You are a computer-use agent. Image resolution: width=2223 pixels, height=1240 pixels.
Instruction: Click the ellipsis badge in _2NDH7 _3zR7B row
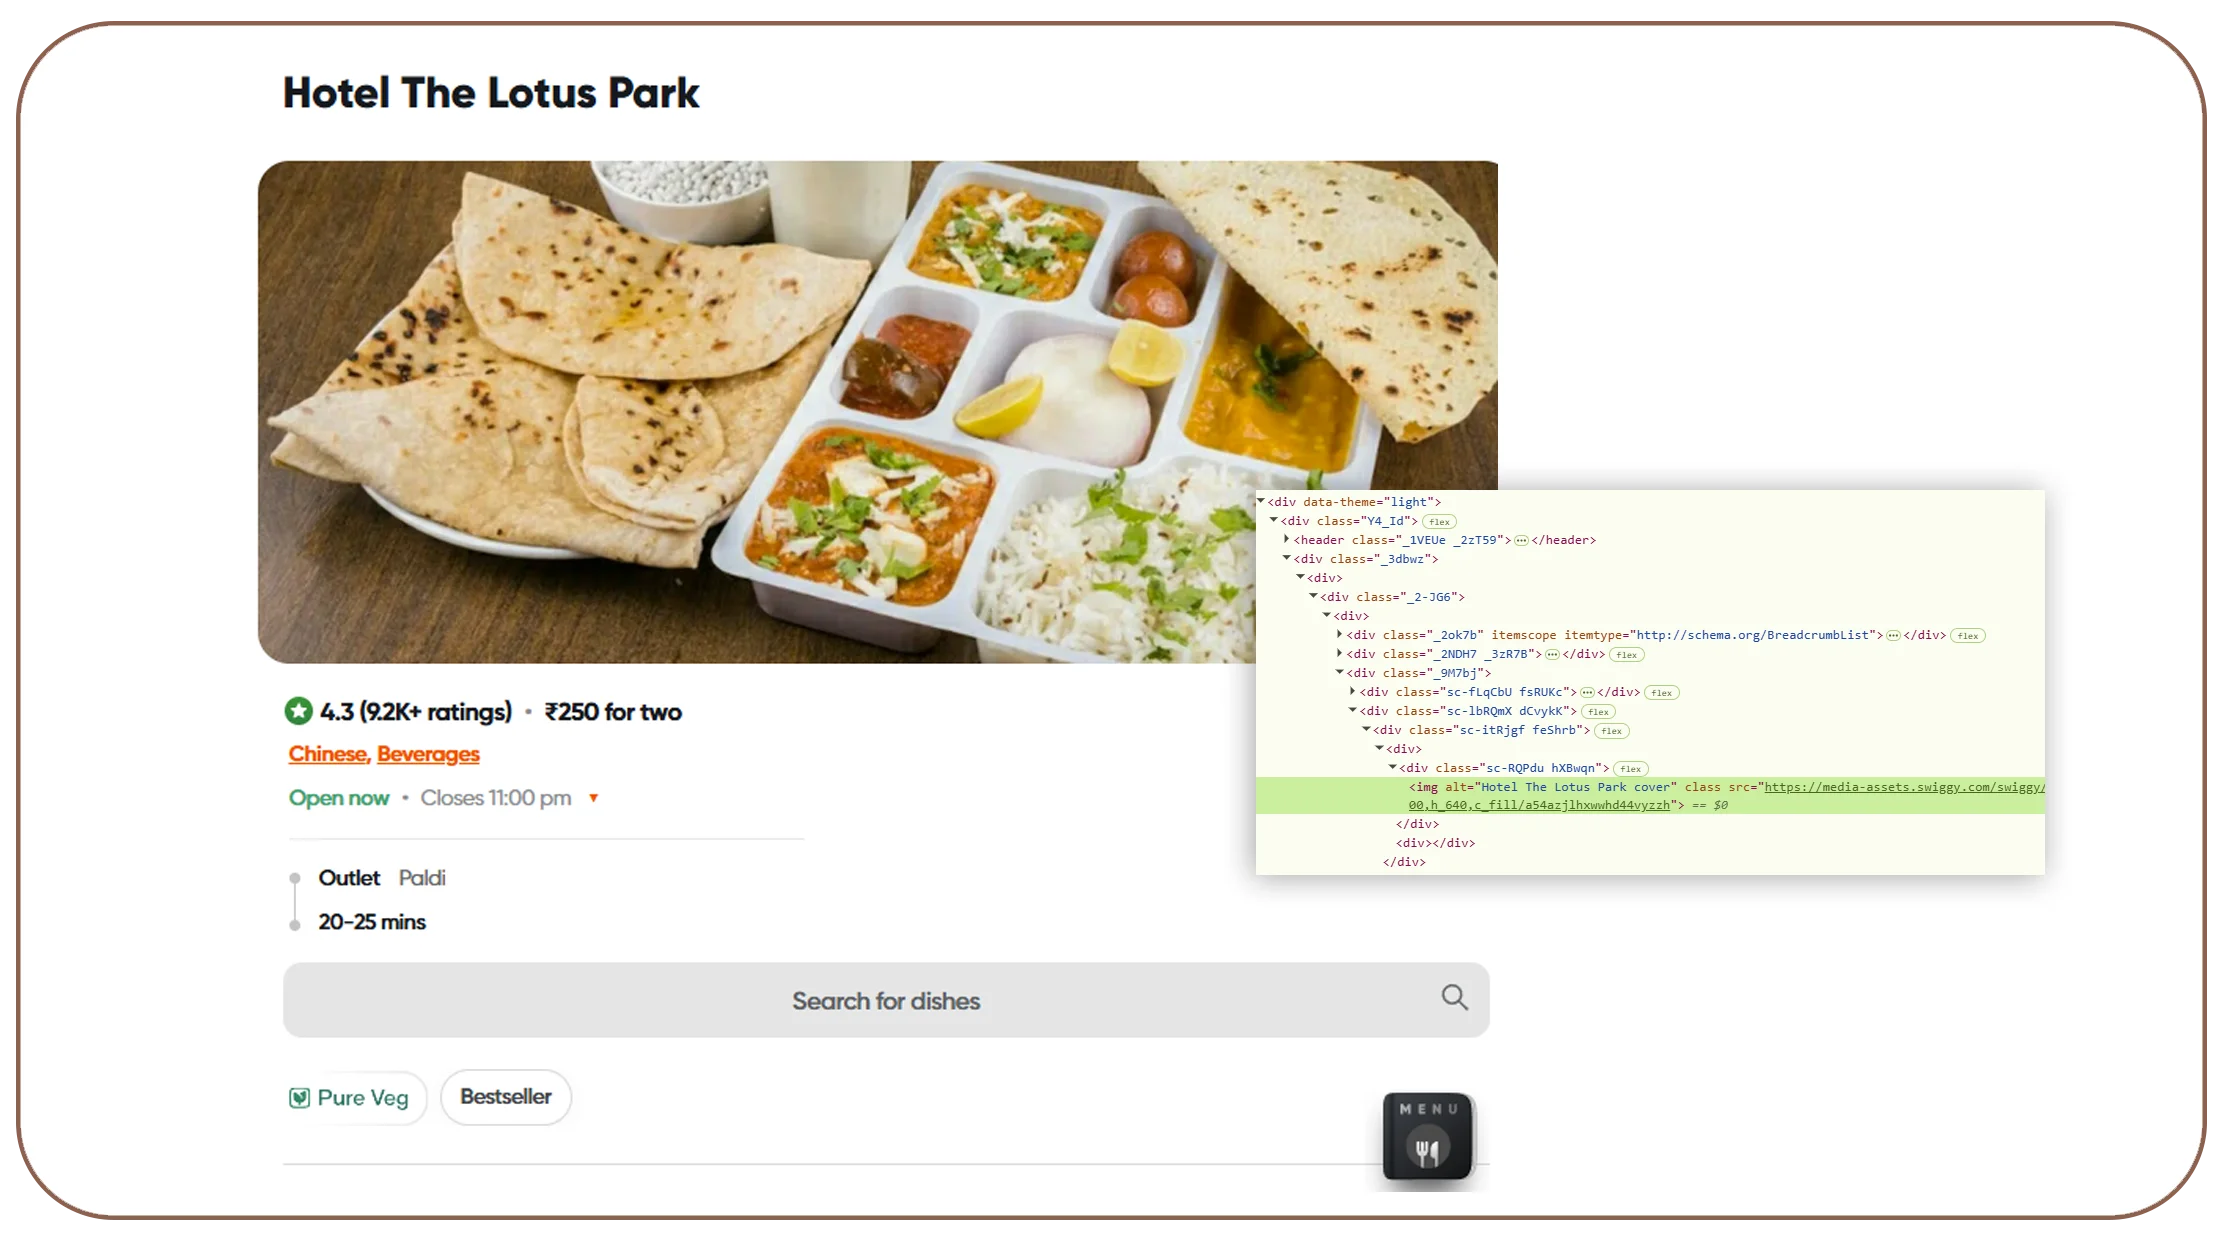pos(1552,655)
